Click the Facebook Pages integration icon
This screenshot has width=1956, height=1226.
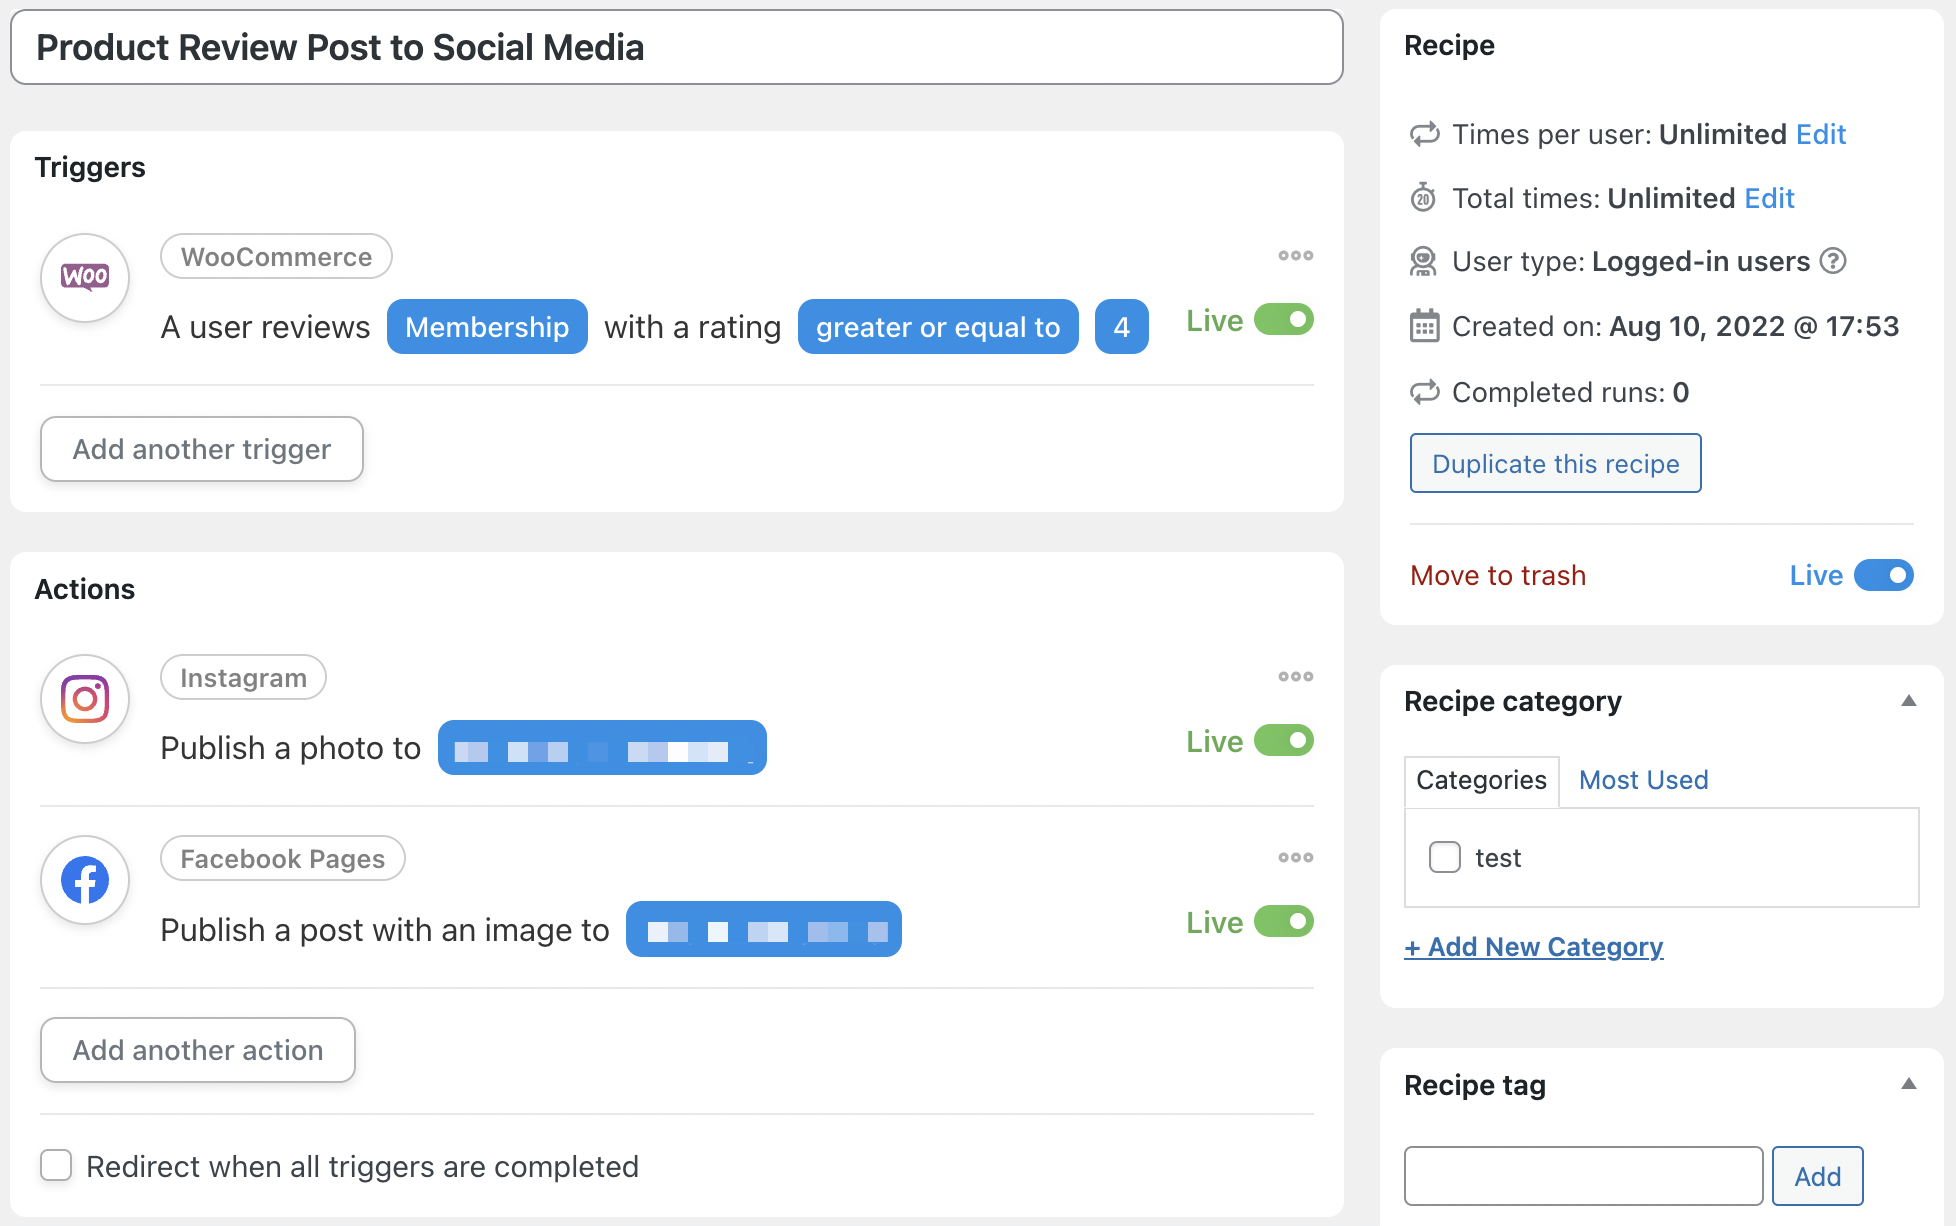[x=85, y=880]
